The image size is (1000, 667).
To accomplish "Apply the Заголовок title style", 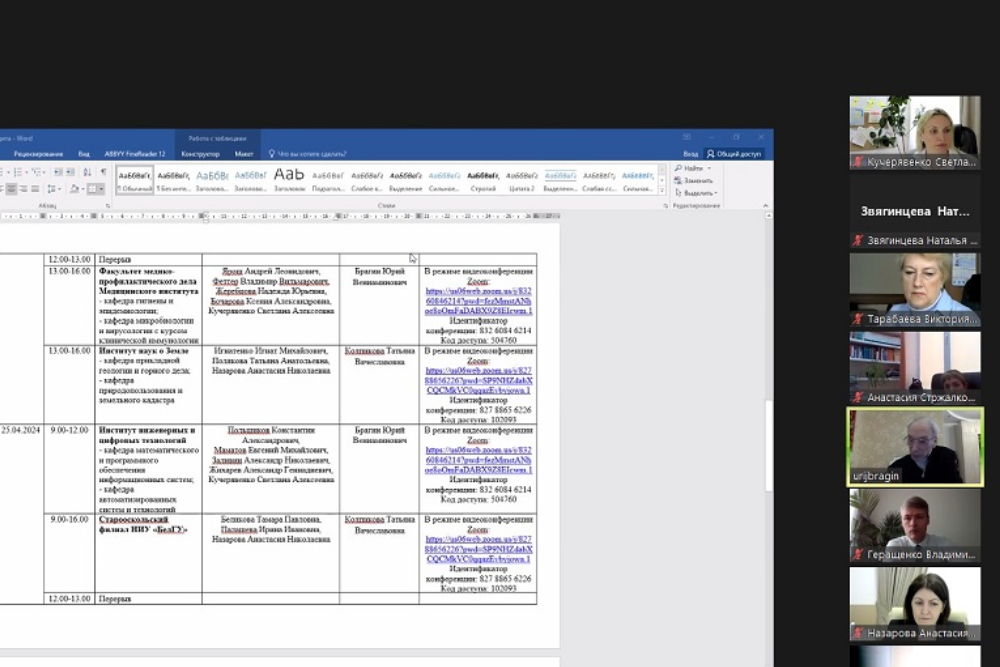I will (x=289, y=180).
